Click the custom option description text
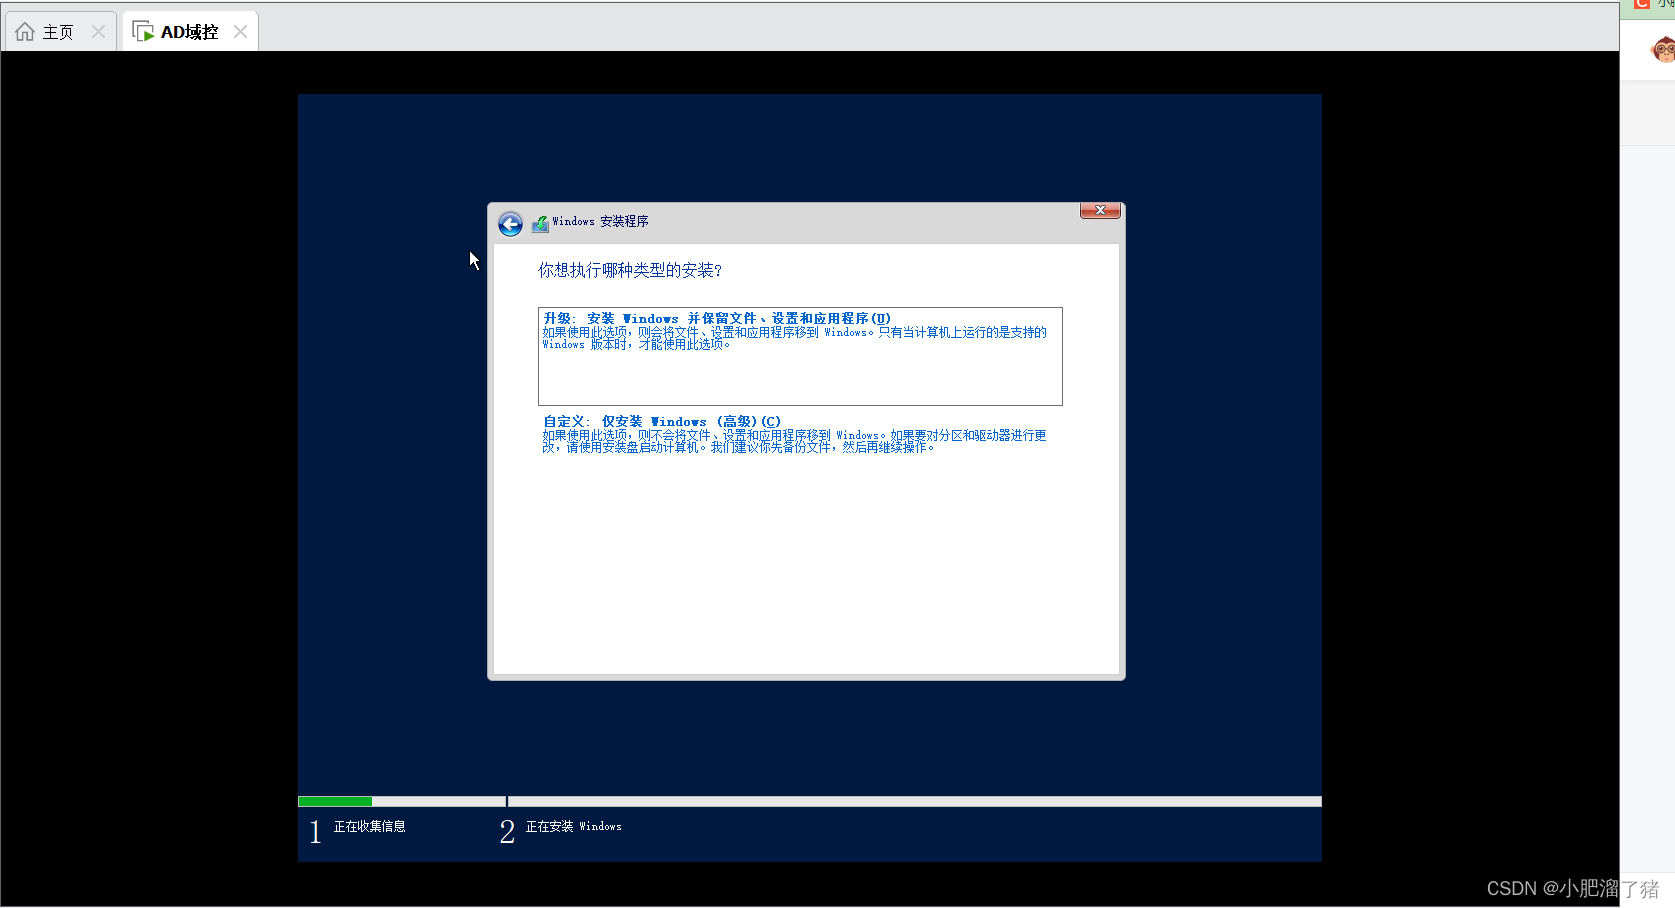 point(795,441)
